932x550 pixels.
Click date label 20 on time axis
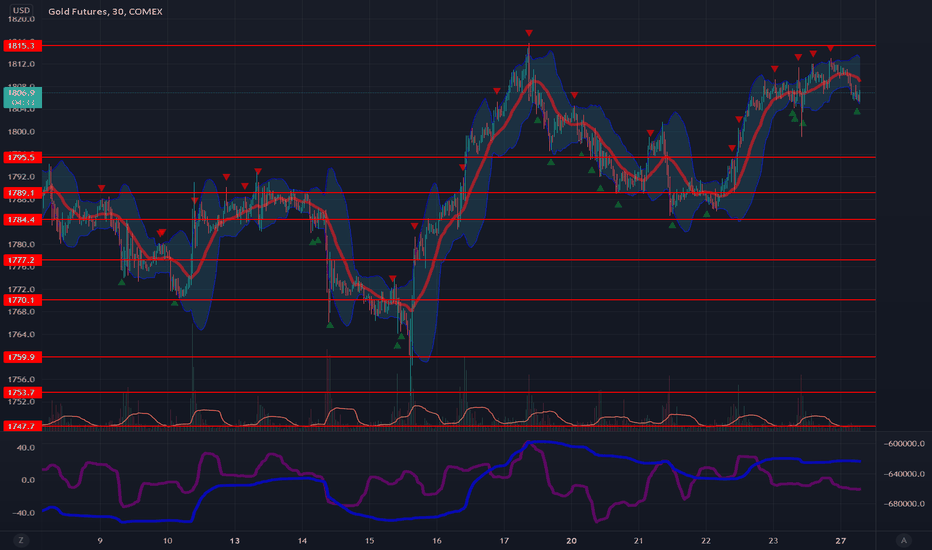click(571, 540)
